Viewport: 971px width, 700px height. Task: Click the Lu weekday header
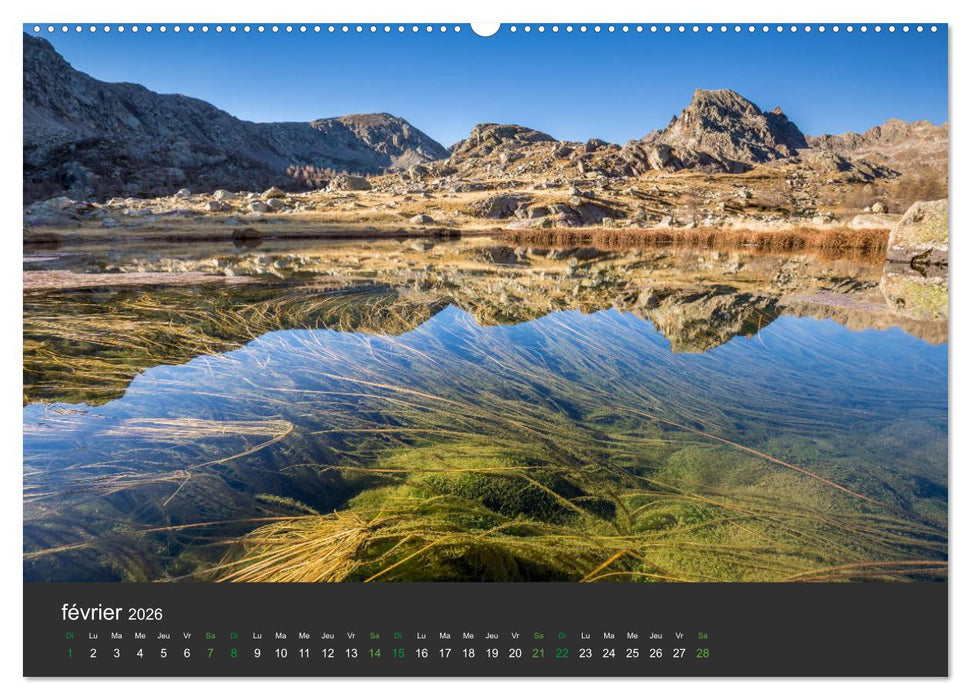93,636
